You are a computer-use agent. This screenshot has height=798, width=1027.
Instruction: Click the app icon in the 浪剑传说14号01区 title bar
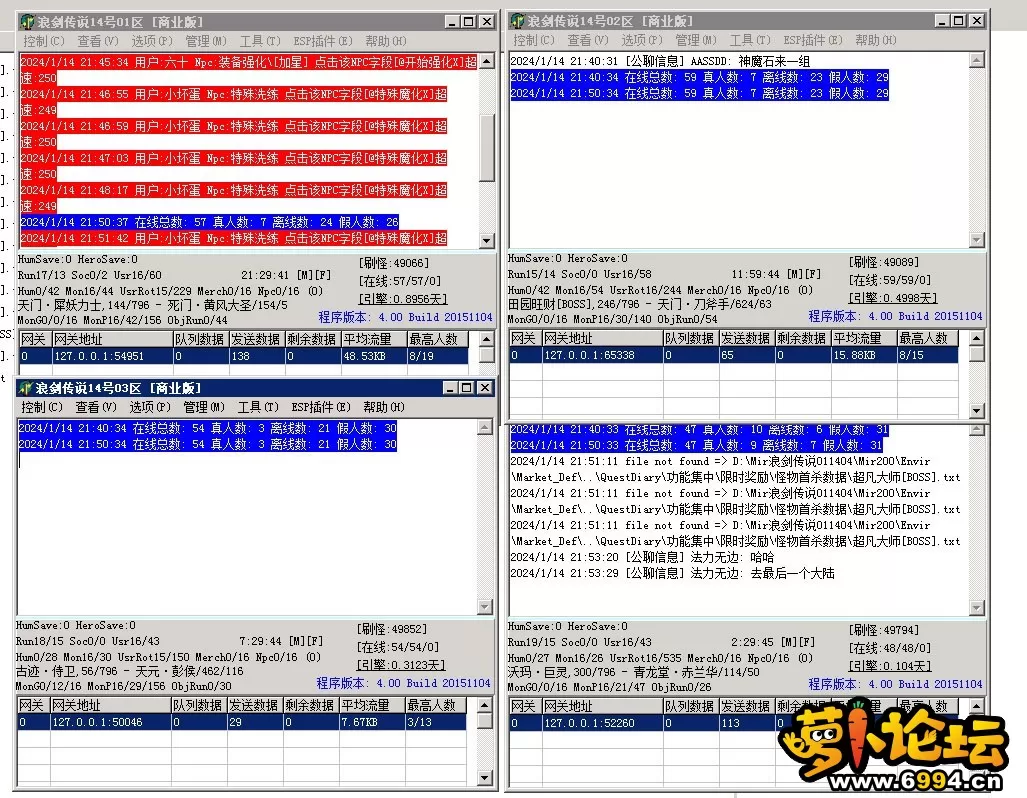[x=27, y=22]
